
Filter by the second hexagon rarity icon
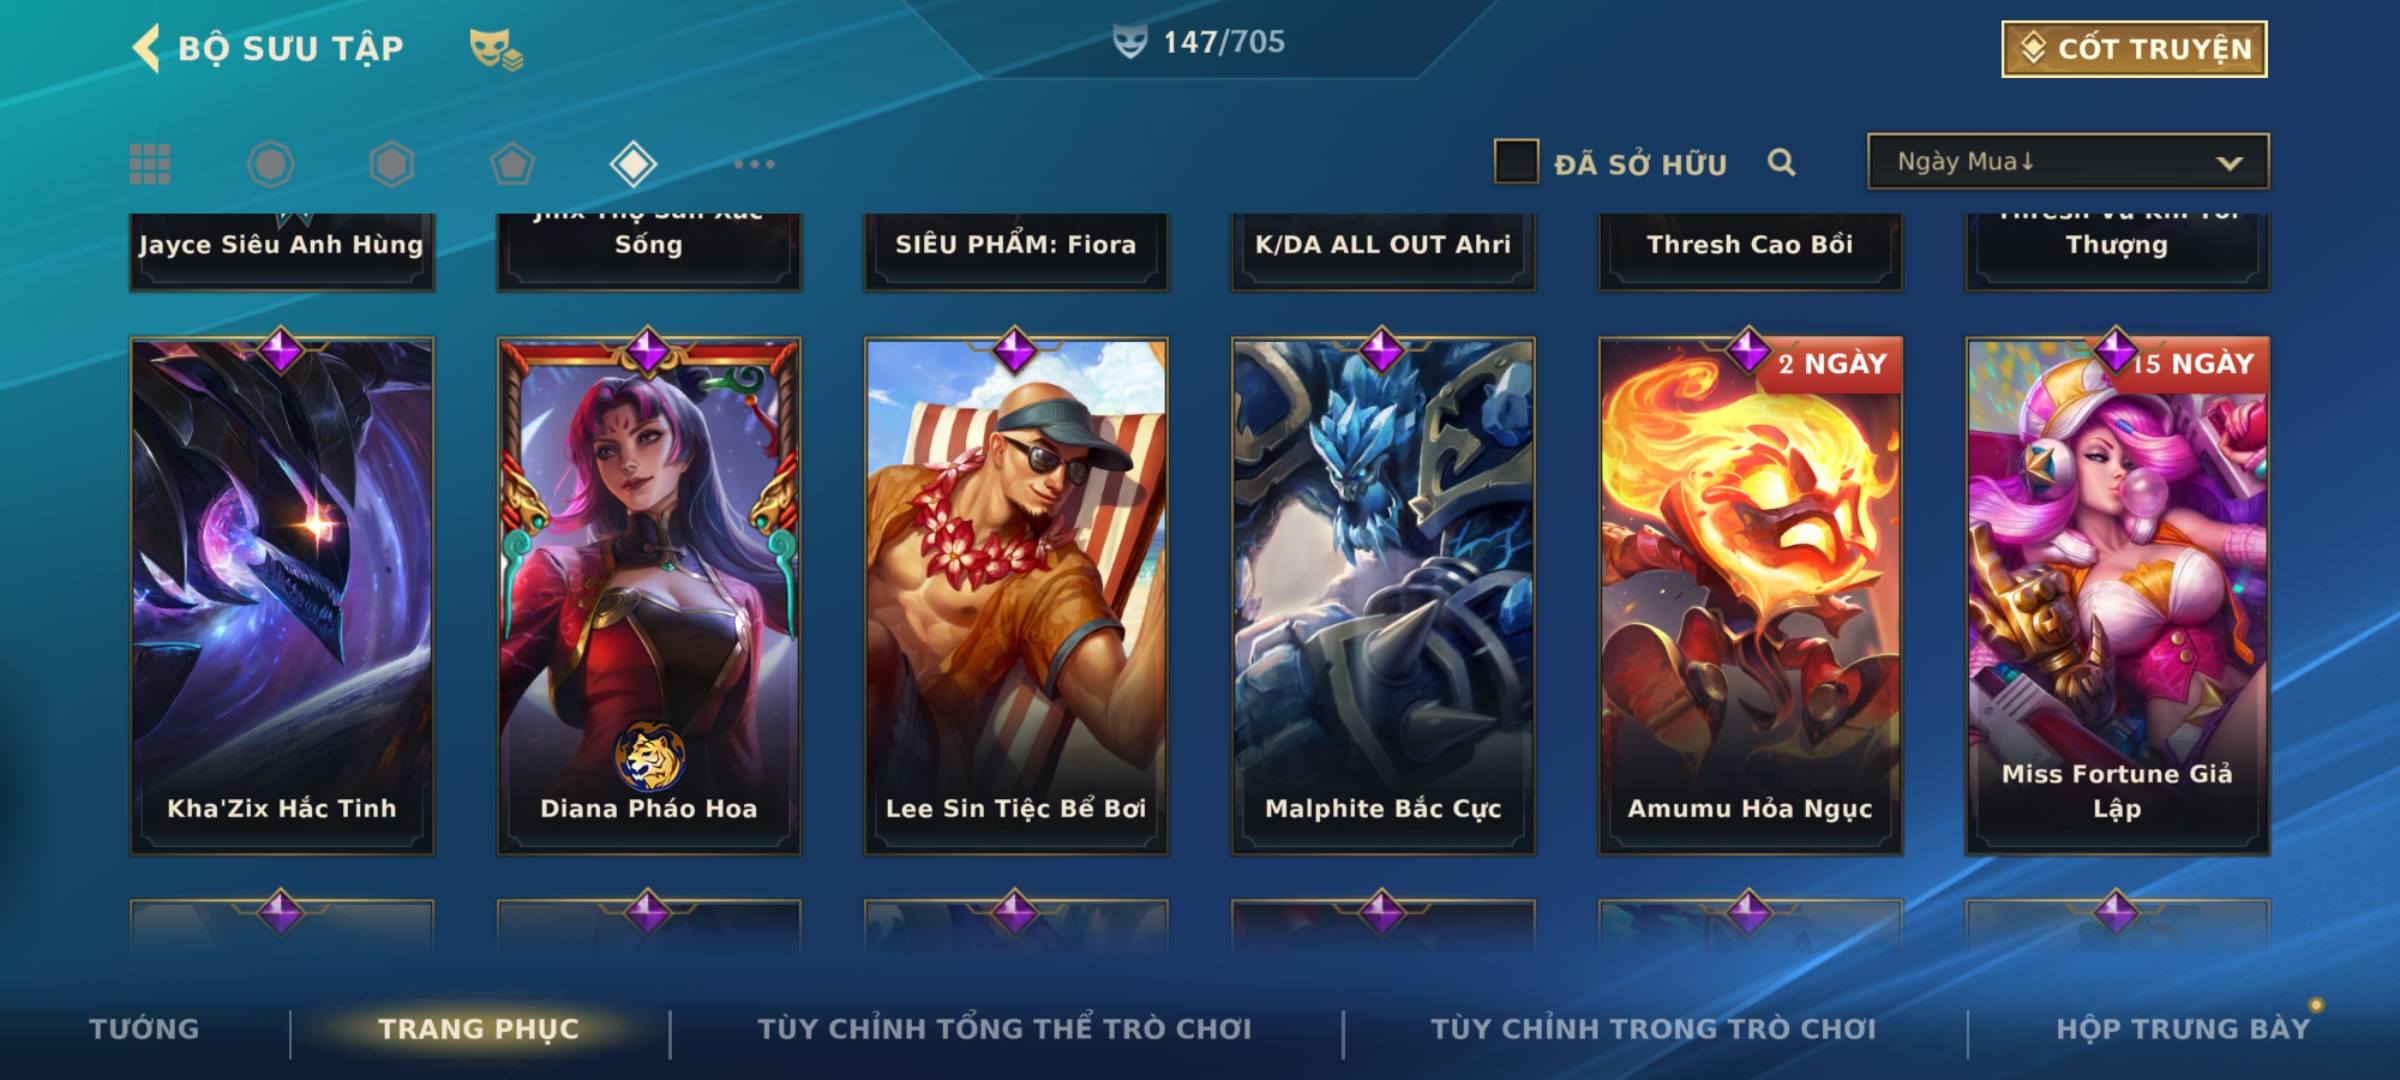coord(391,164)
